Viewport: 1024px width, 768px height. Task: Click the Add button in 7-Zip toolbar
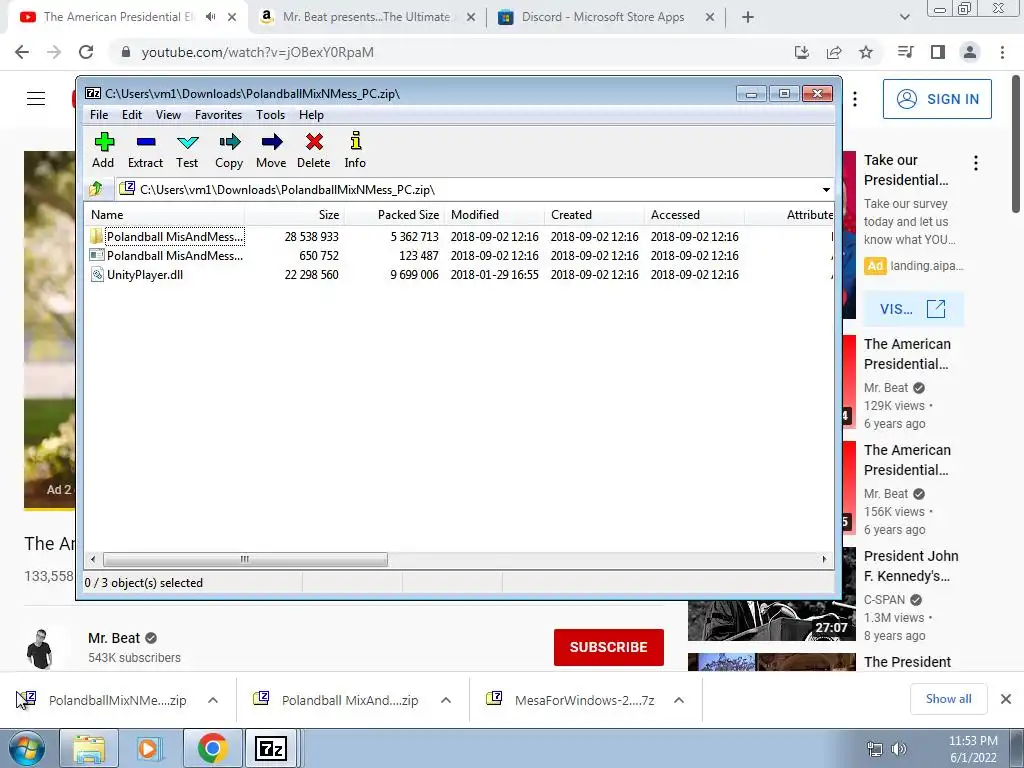point(103,150)
